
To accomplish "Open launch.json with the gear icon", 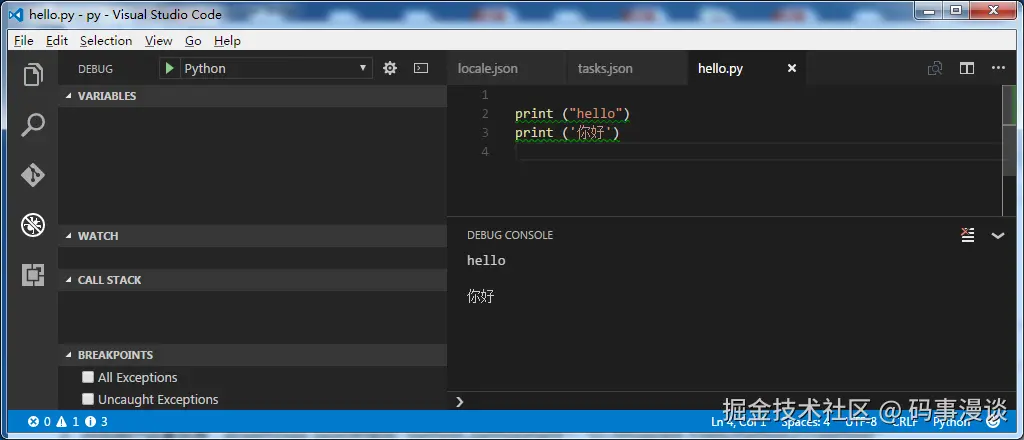I will 390,68.
